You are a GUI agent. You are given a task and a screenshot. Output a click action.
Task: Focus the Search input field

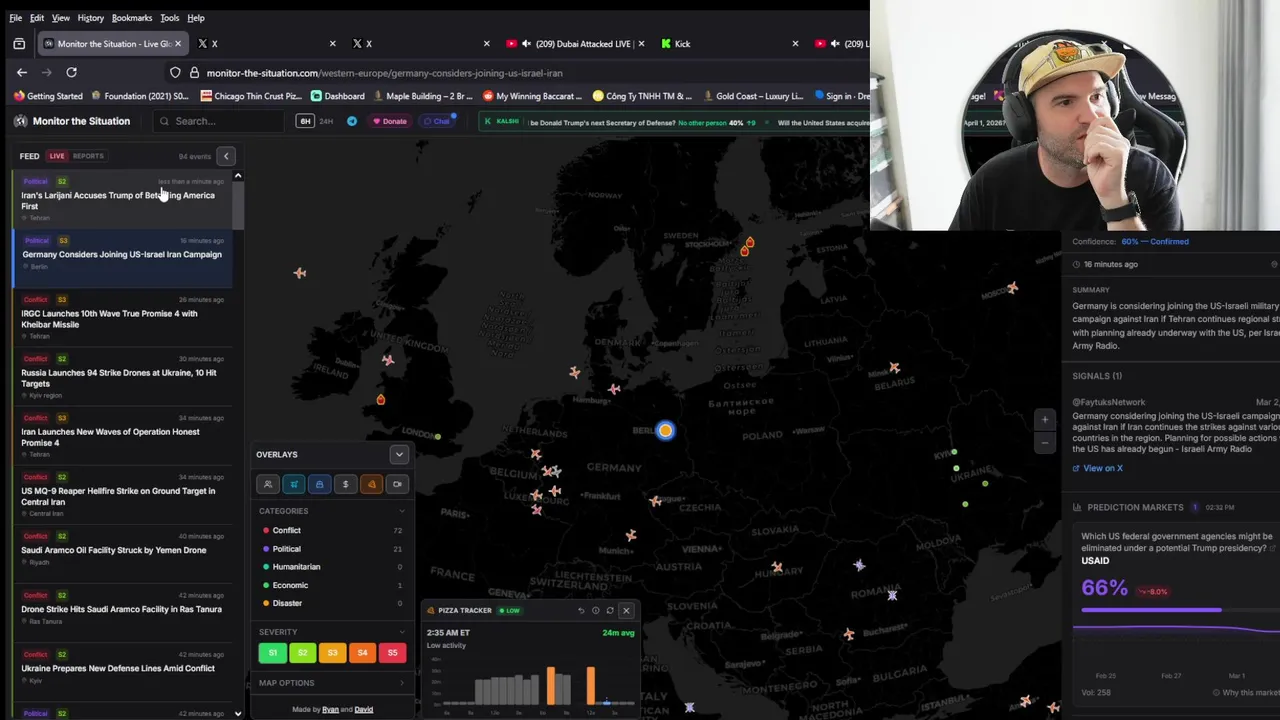tap(216, 121)
